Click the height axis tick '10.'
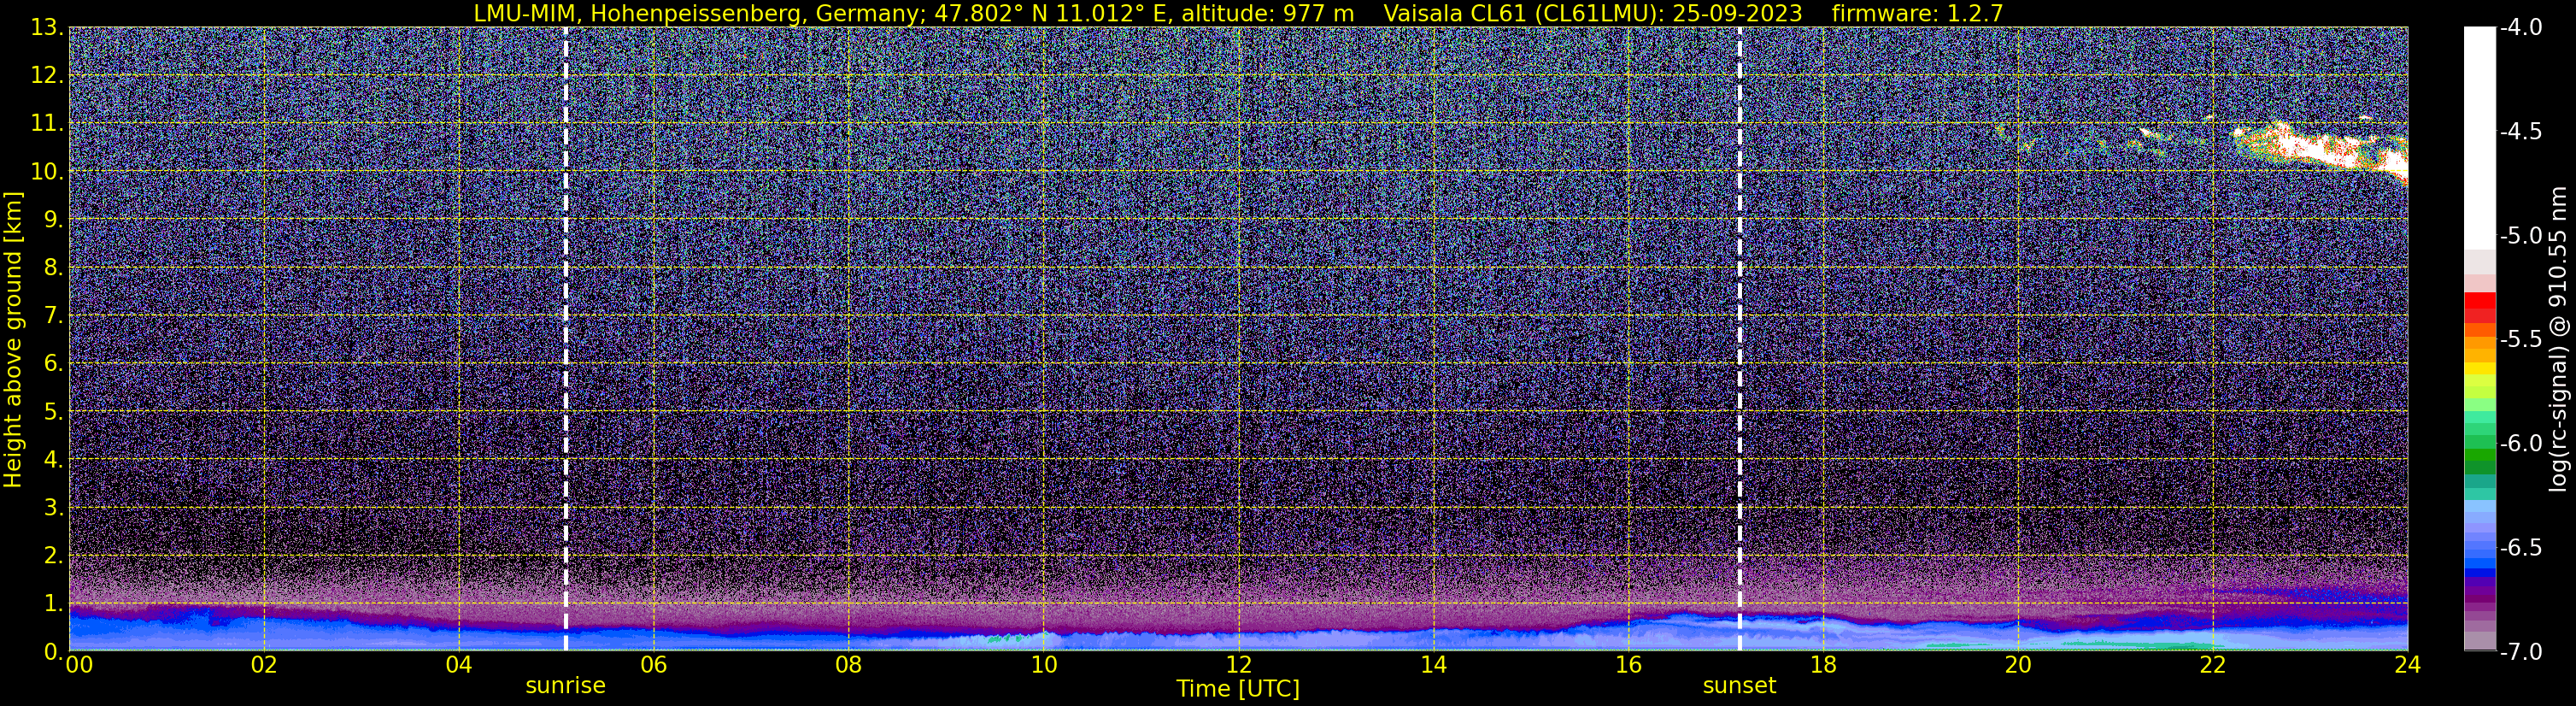Screen dimensions: 2576x706 [x=47, y=172]
